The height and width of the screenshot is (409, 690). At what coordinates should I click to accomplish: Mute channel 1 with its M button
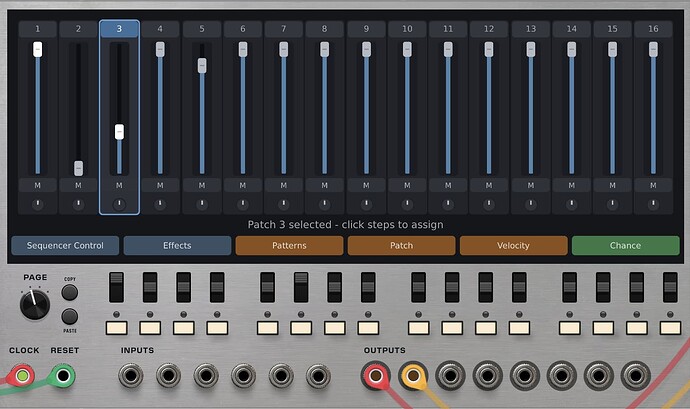(x=37, y=185)
